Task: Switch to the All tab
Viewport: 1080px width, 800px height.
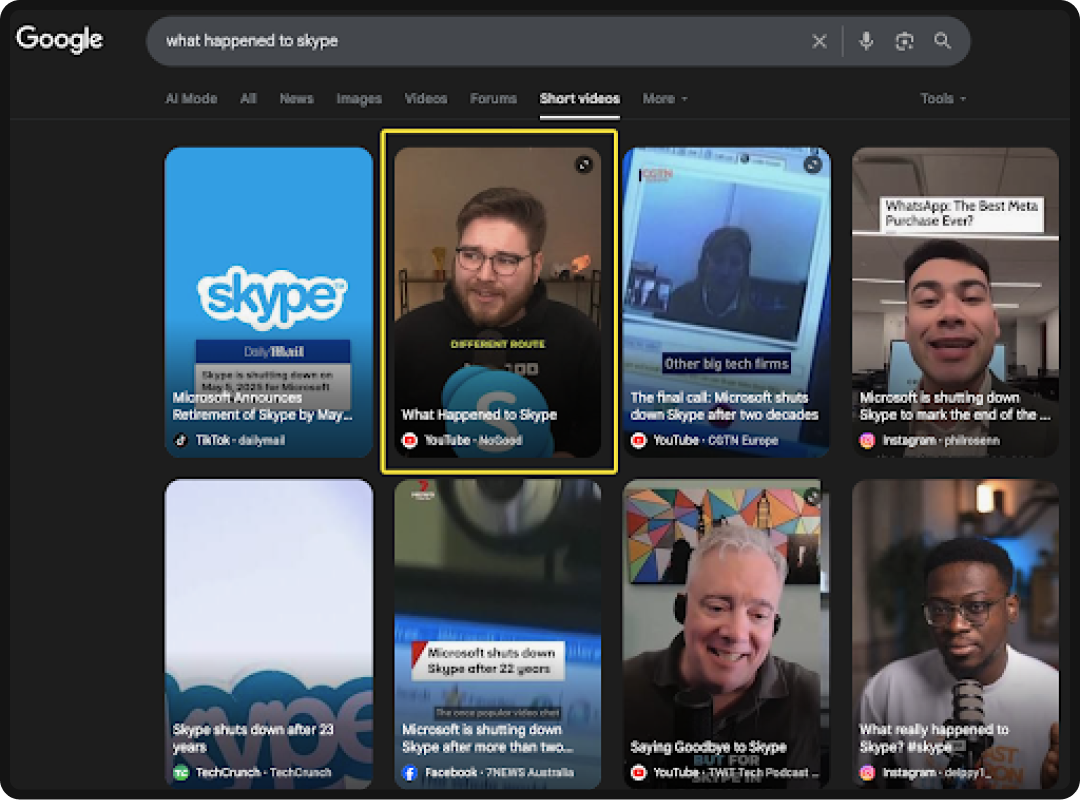Action: [x=248, y=99]
